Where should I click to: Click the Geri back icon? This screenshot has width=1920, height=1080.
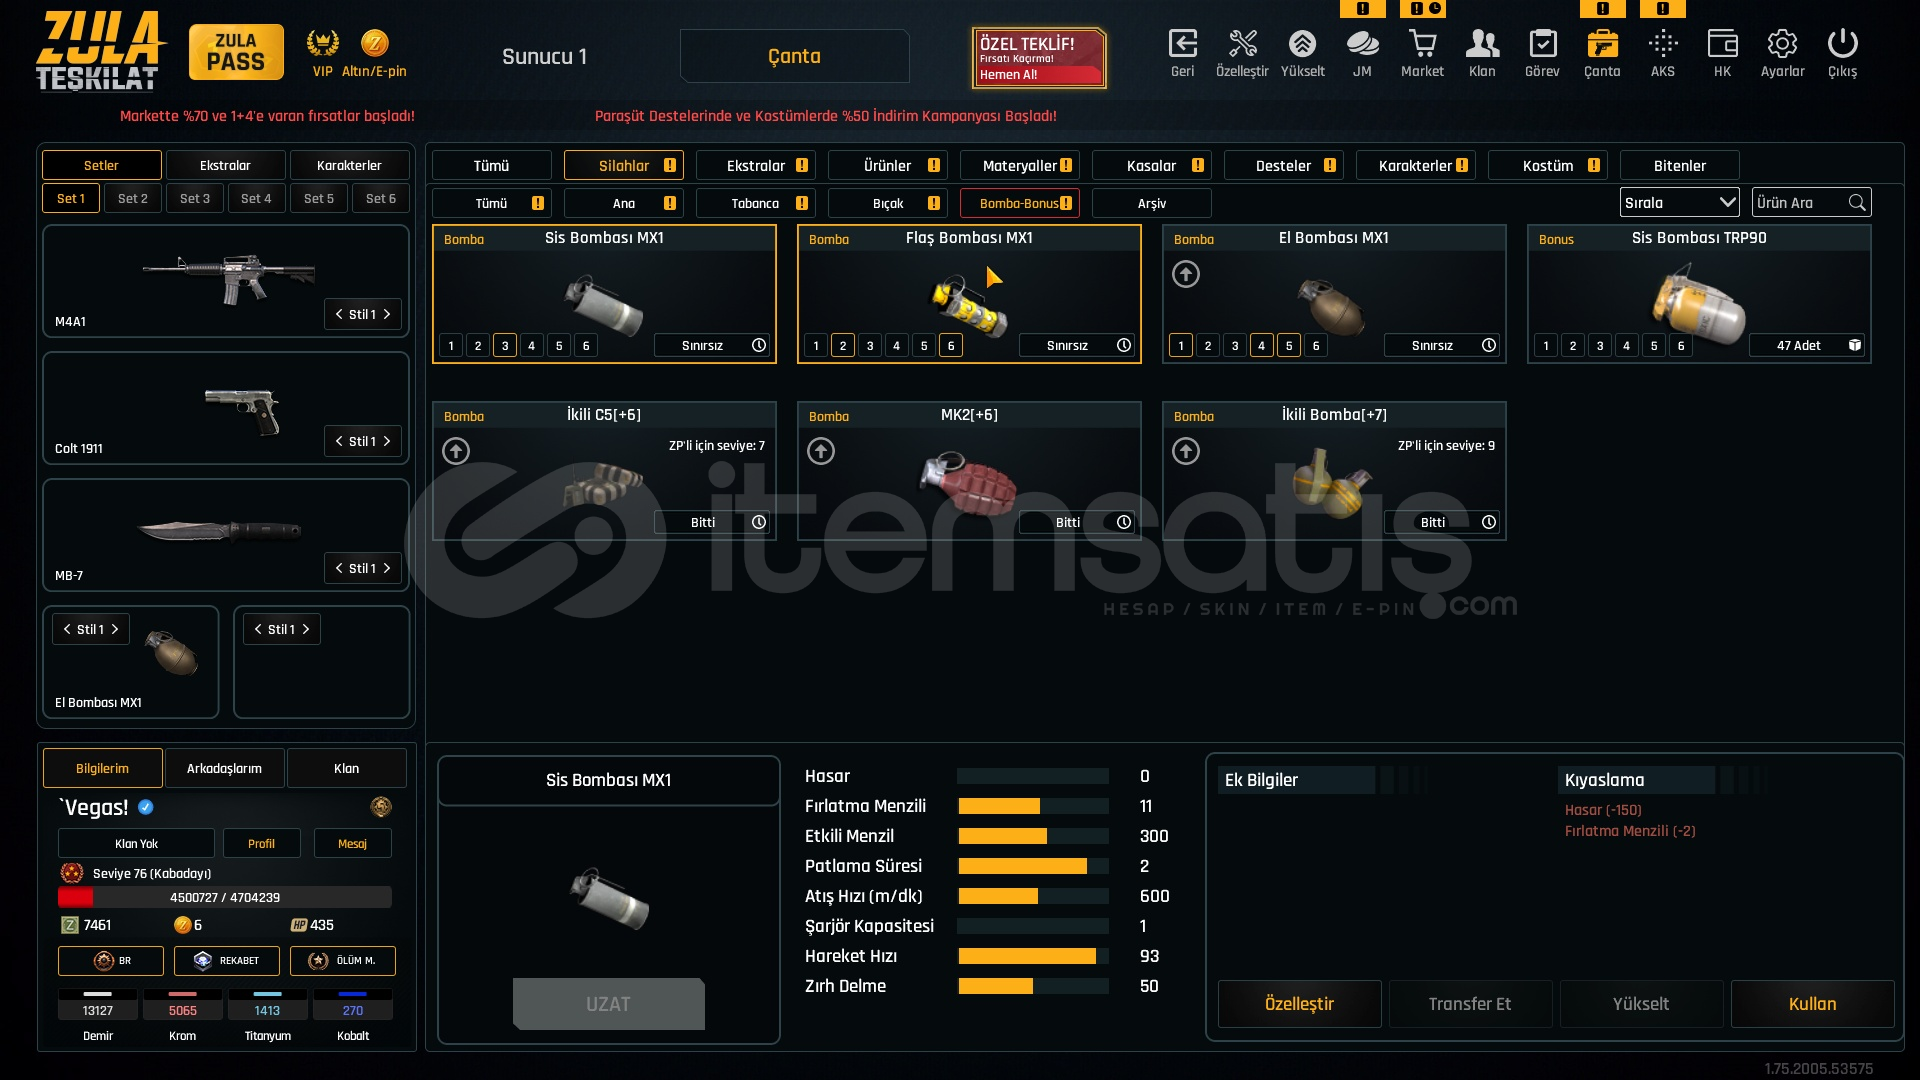pyautogui.click(x=1182, y=44)
